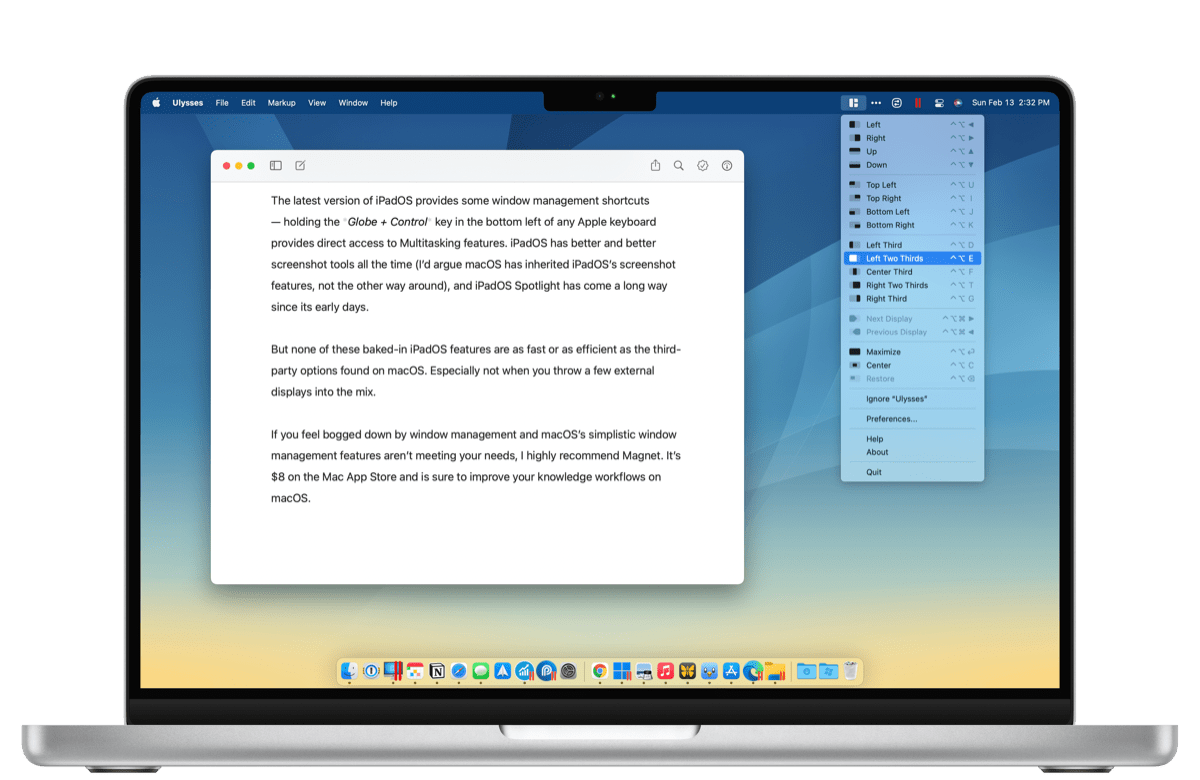Click the paragraph starting "The latest version of iPadOS"
Screen dimensions: 1200x780
point(475,254)
